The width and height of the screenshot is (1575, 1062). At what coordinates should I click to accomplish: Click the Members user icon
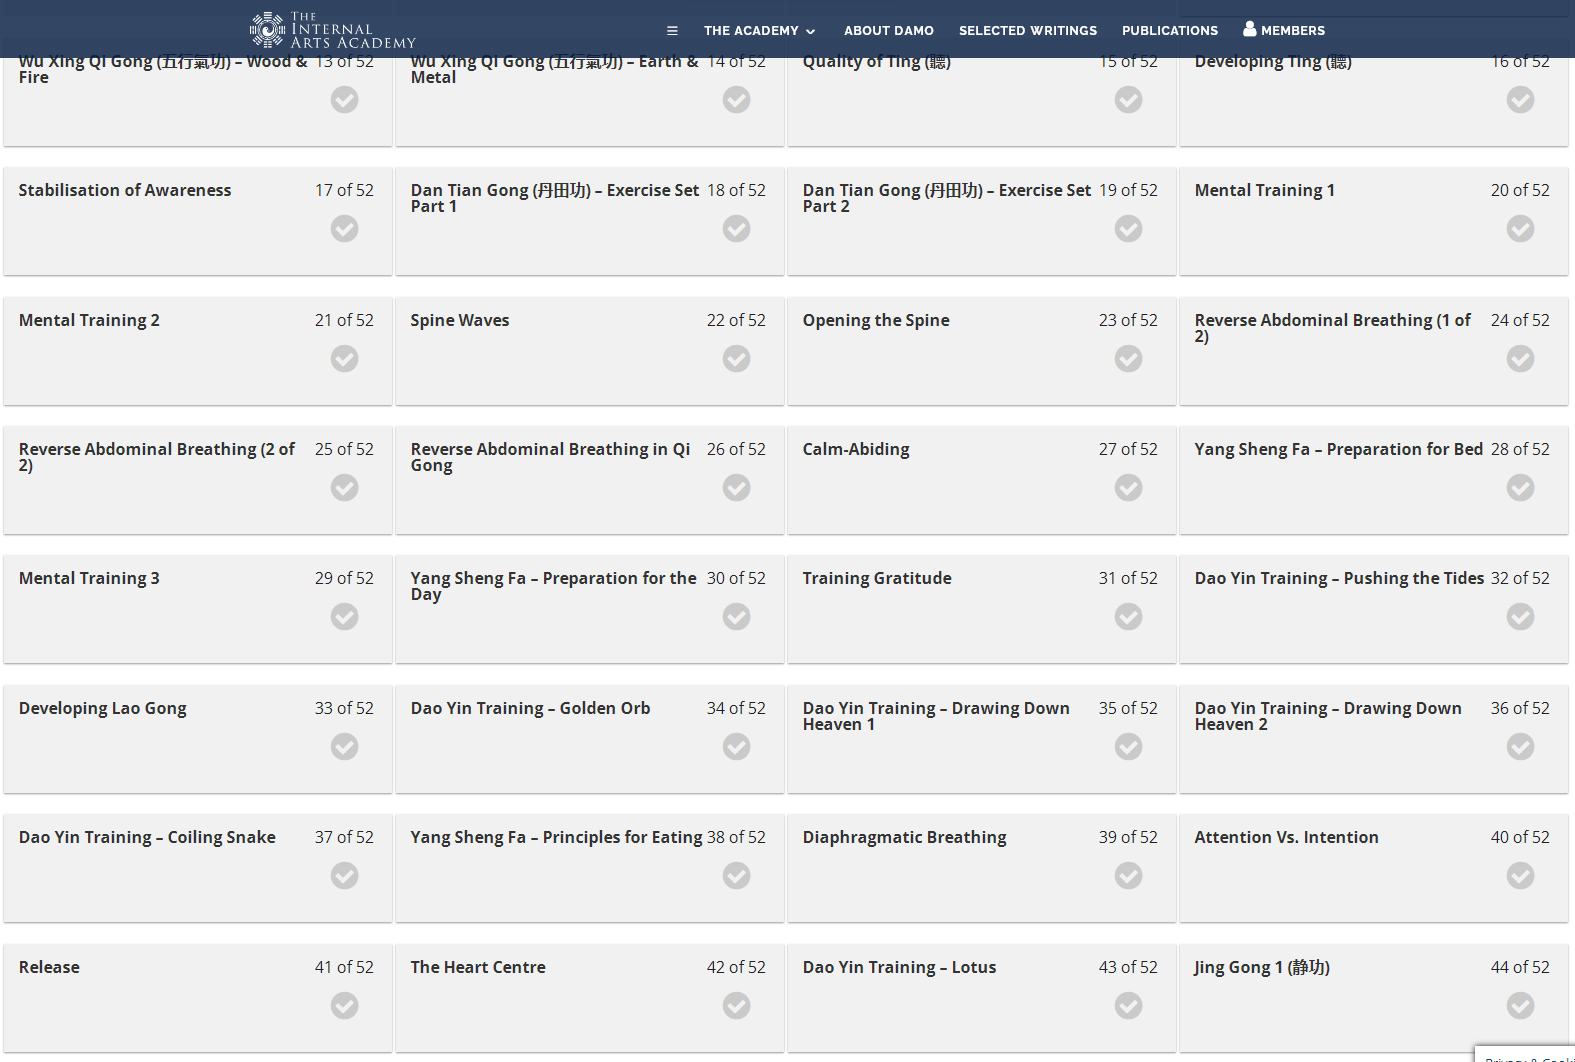tap(1250, 29)
